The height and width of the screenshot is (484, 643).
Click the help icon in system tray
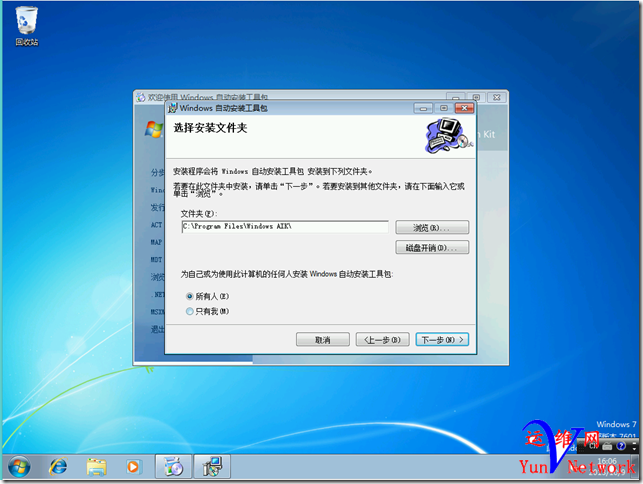pyautogui.click(x=621, y=446)
